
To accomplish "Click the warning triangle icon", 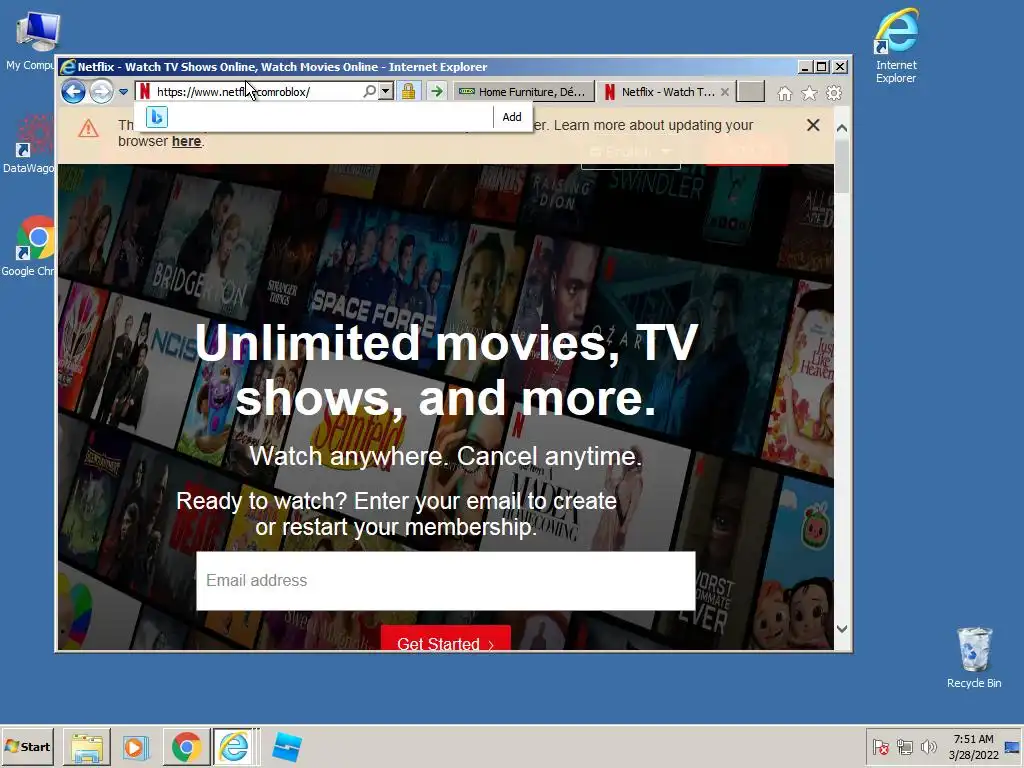I will 89,128.
